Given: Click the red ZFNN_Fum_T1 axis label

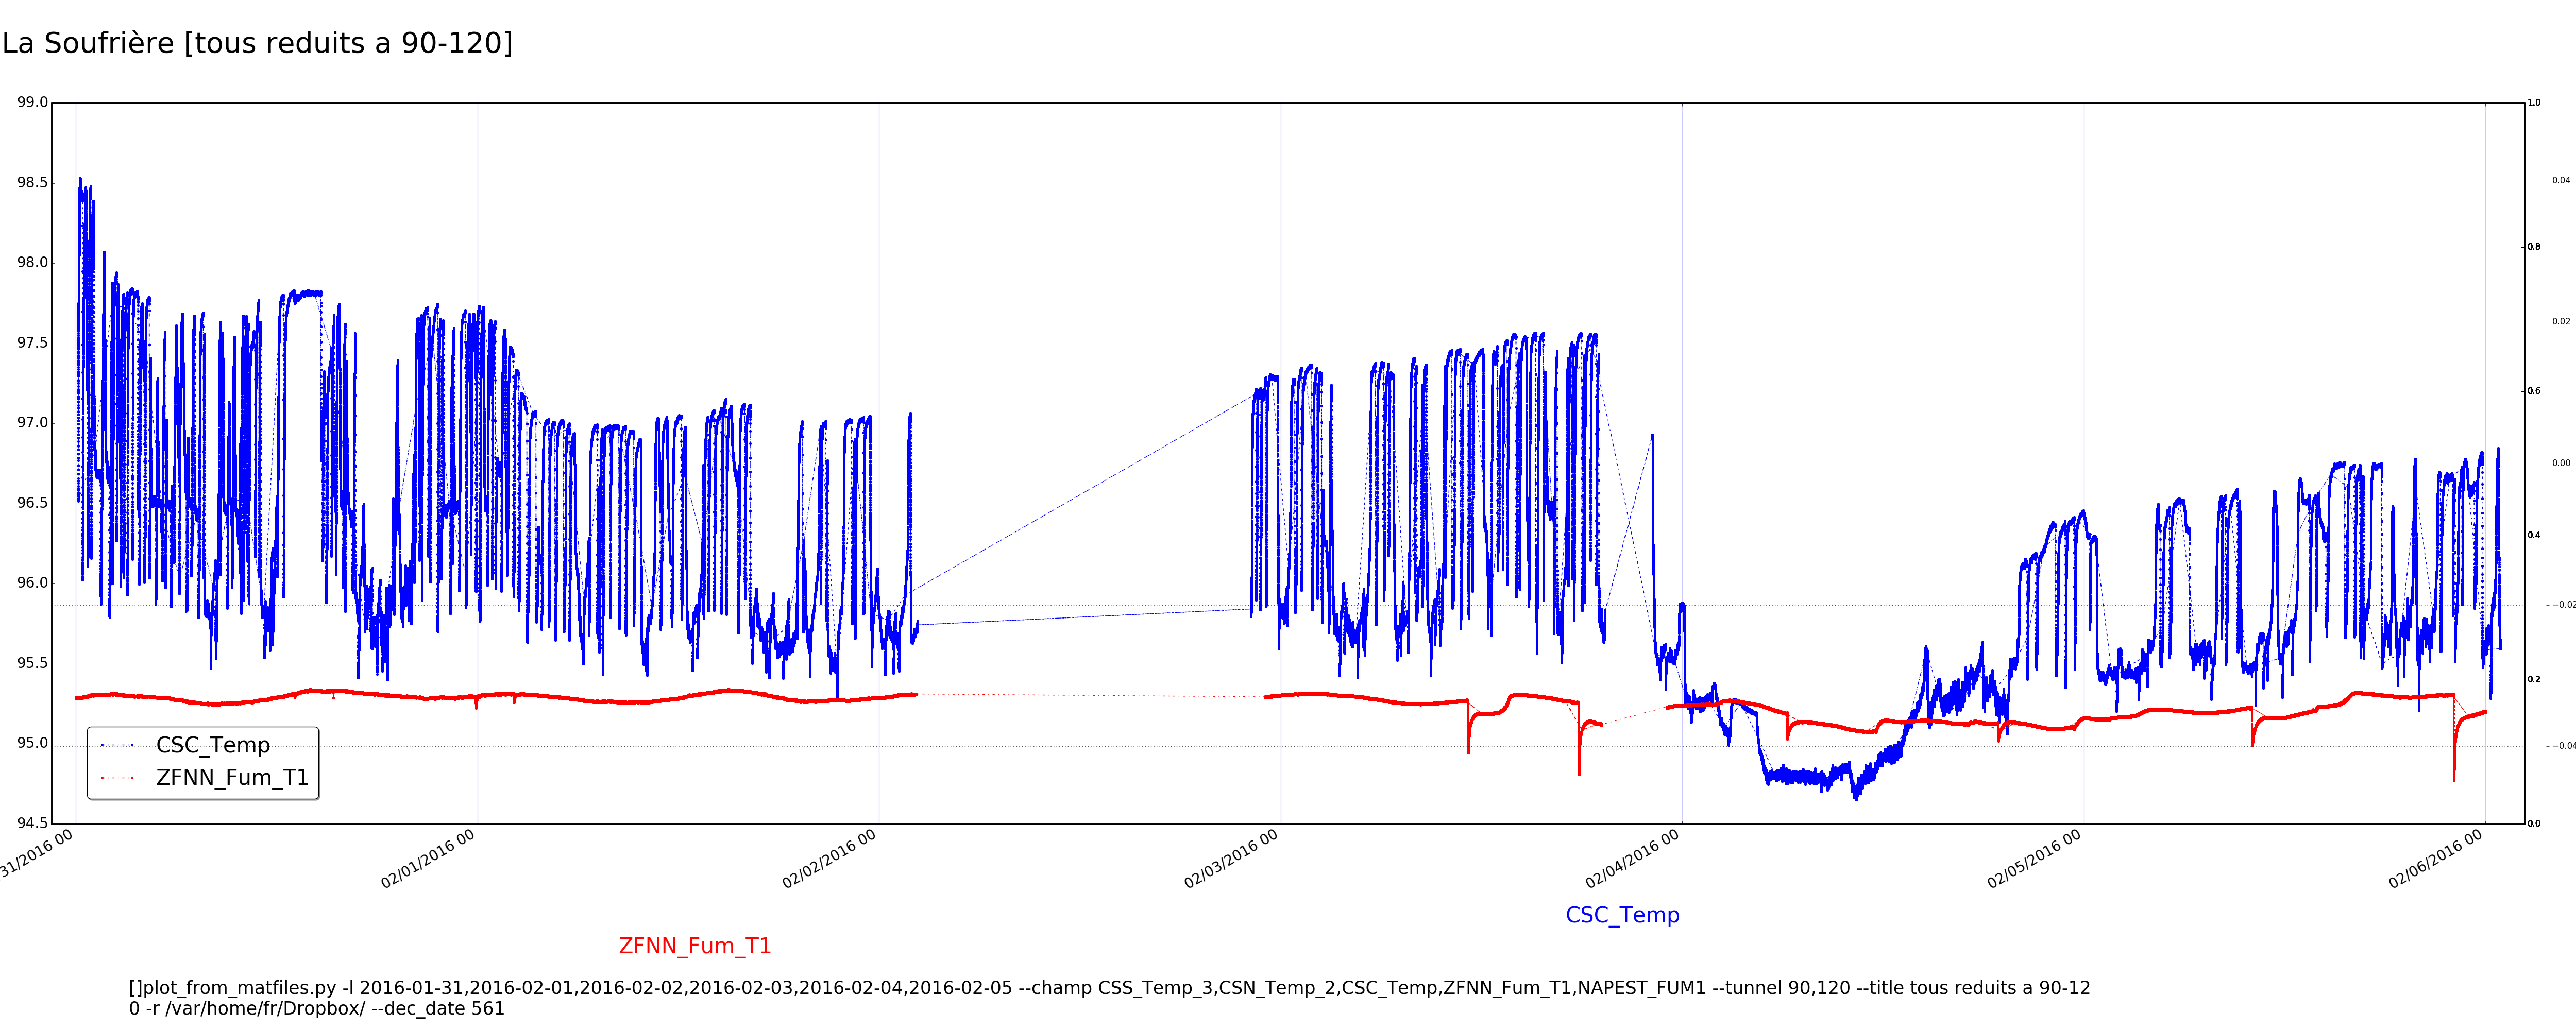Looking at the screenshot, I should pos(695,946).
